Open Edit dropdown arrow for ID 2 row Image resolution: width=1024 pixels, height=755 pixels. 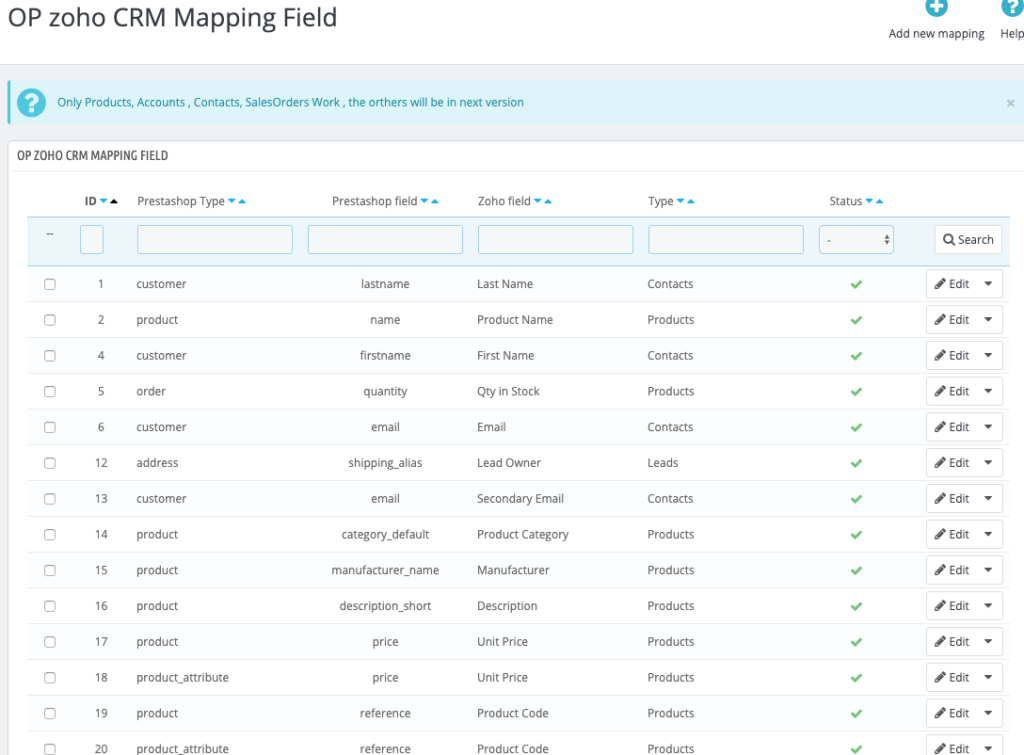[989, 320]
